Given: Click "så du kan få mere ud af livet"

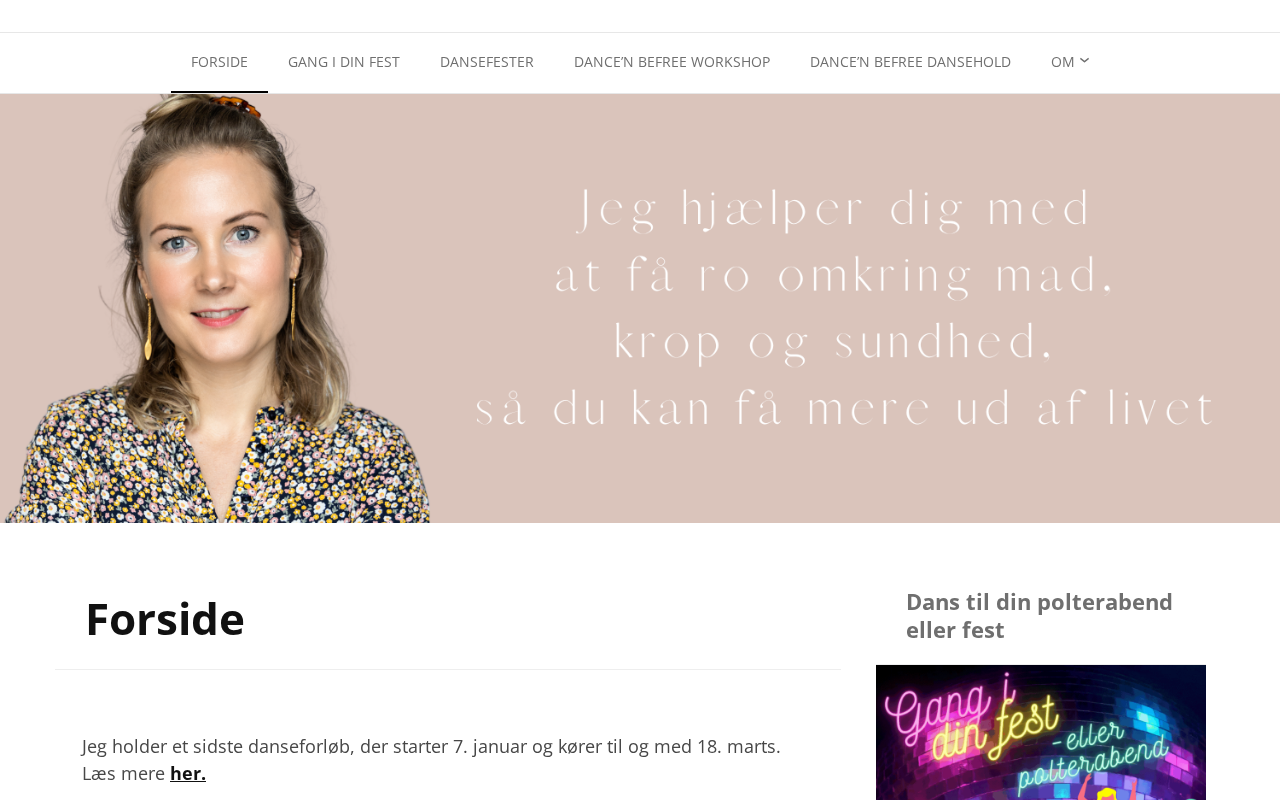Looking at the screenshot, I should pos(846,408).
